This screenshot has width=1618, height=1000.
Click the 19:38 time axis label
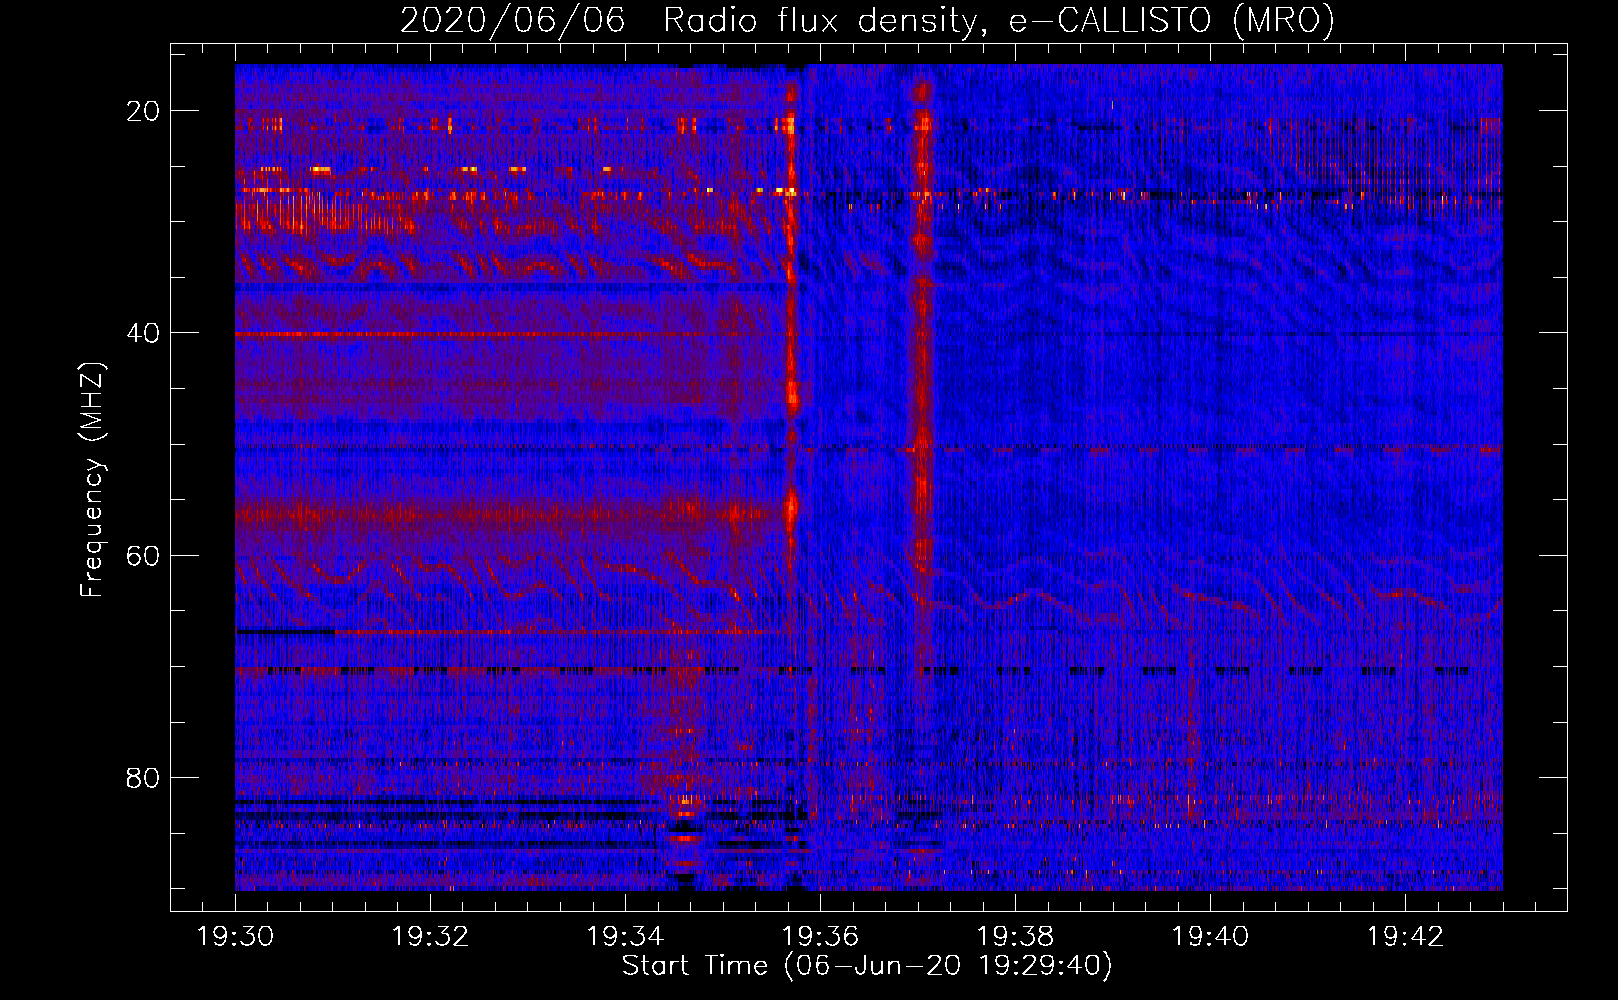[1015, 937]
